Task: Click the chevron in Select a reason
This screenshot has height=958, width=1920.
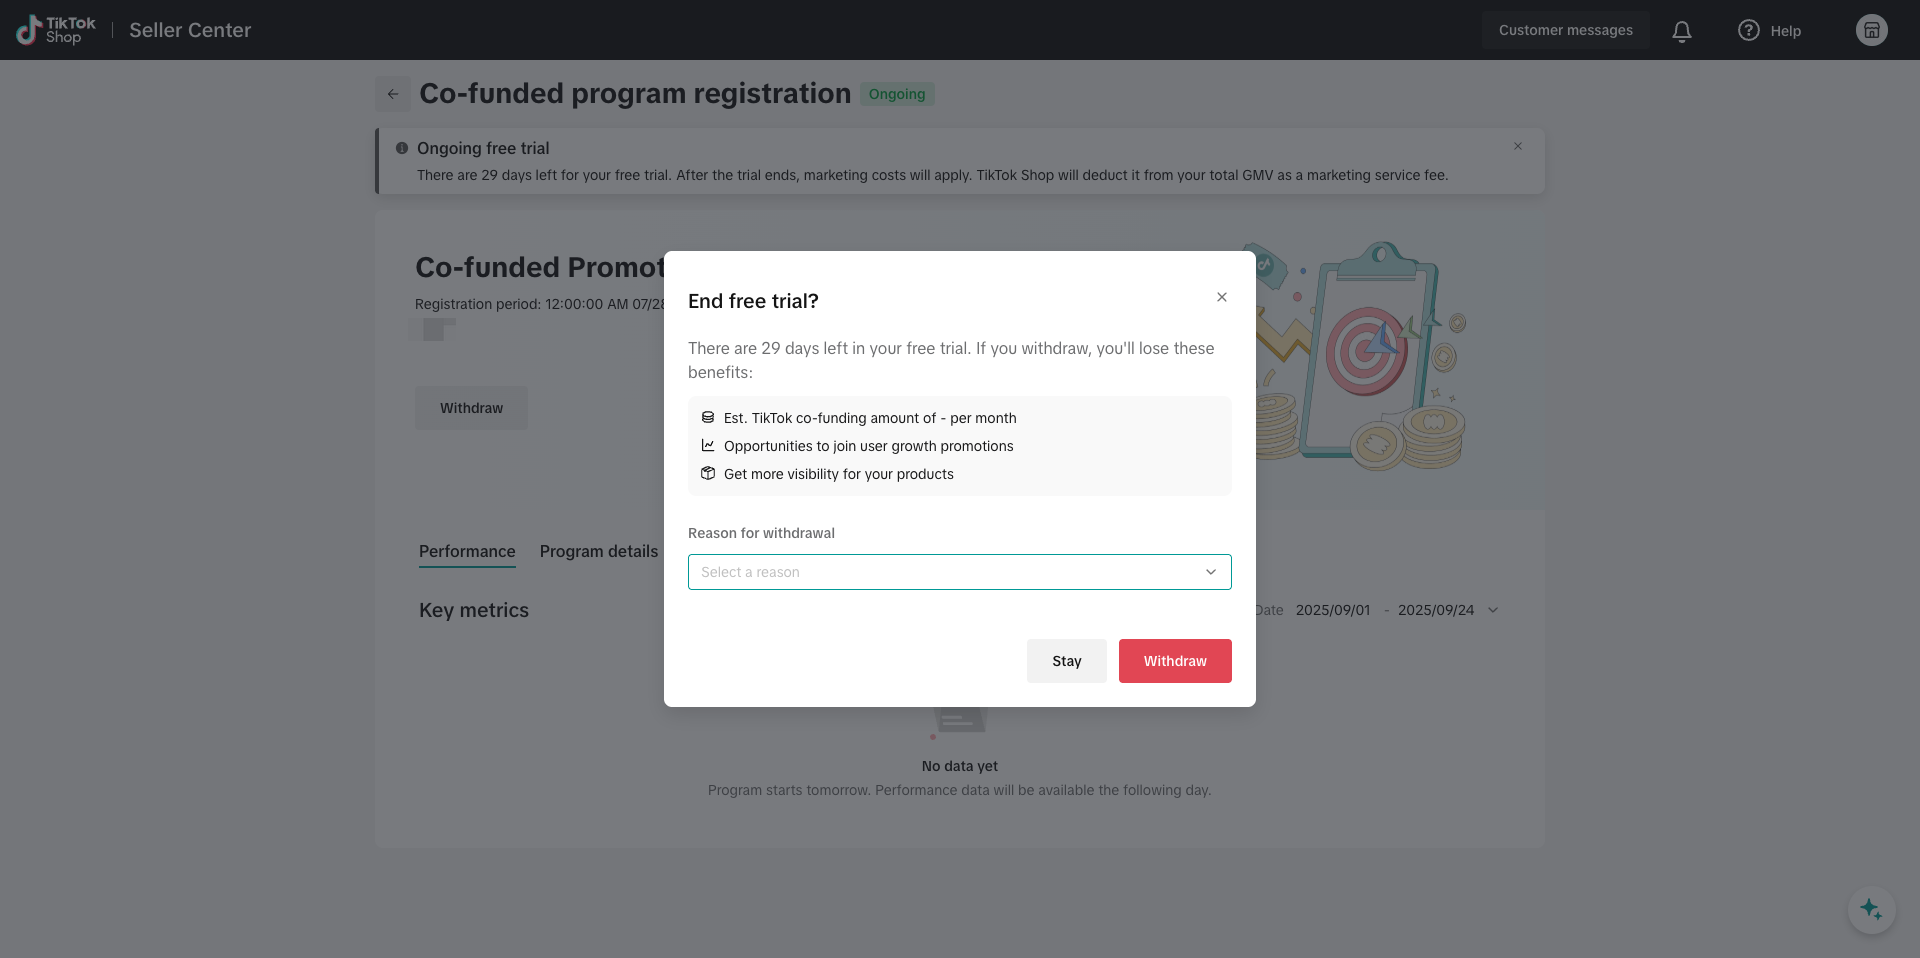Action: pos(1211,572)
